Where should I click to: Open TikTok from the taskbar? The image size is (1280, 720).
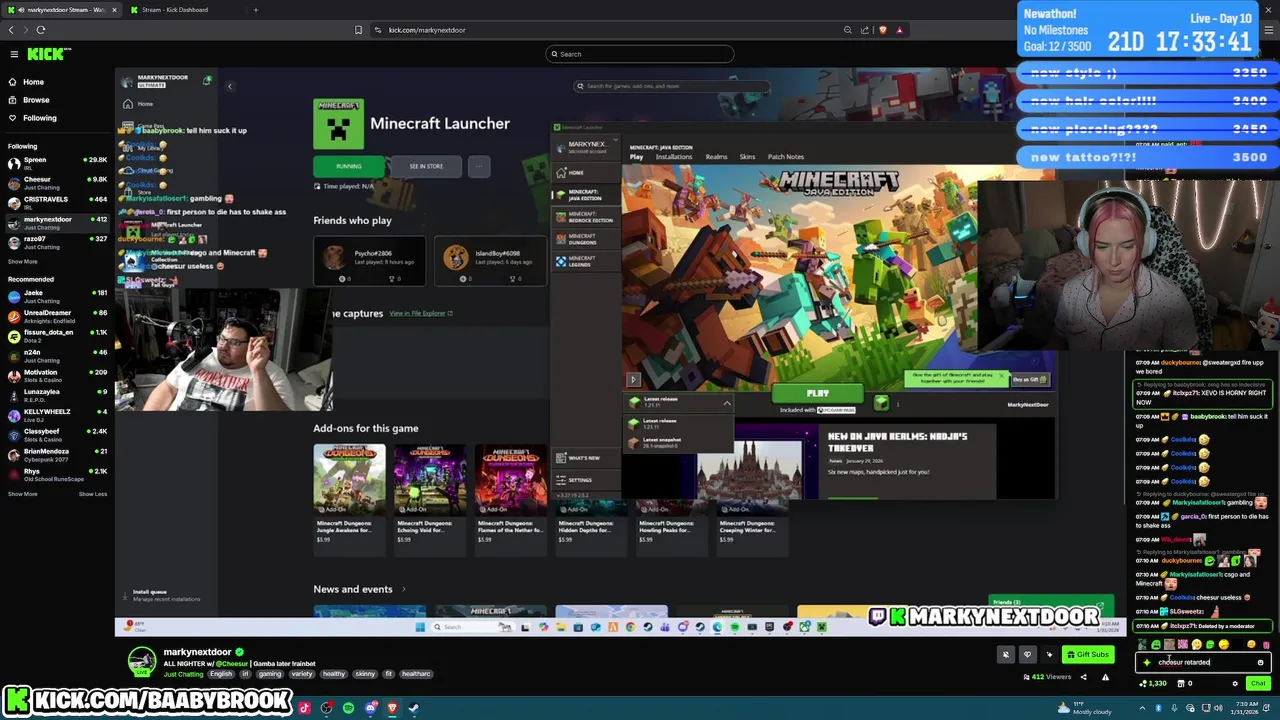305,708
